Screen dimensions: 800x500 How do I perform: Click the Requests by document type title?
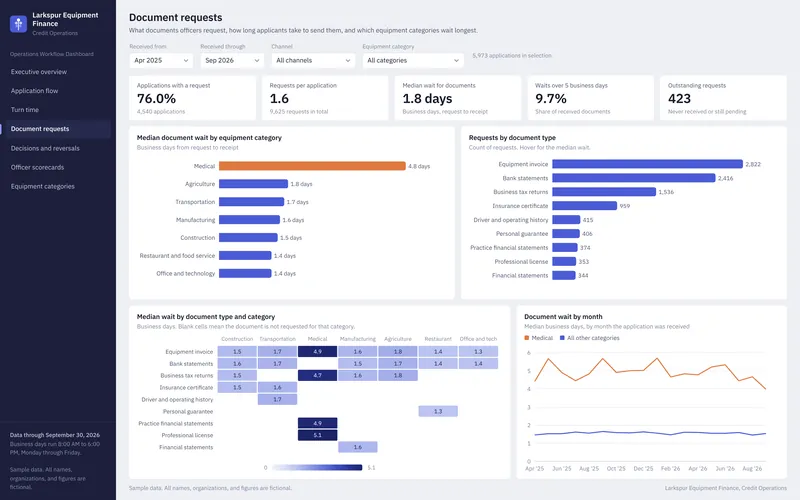[x=512, y=138]
